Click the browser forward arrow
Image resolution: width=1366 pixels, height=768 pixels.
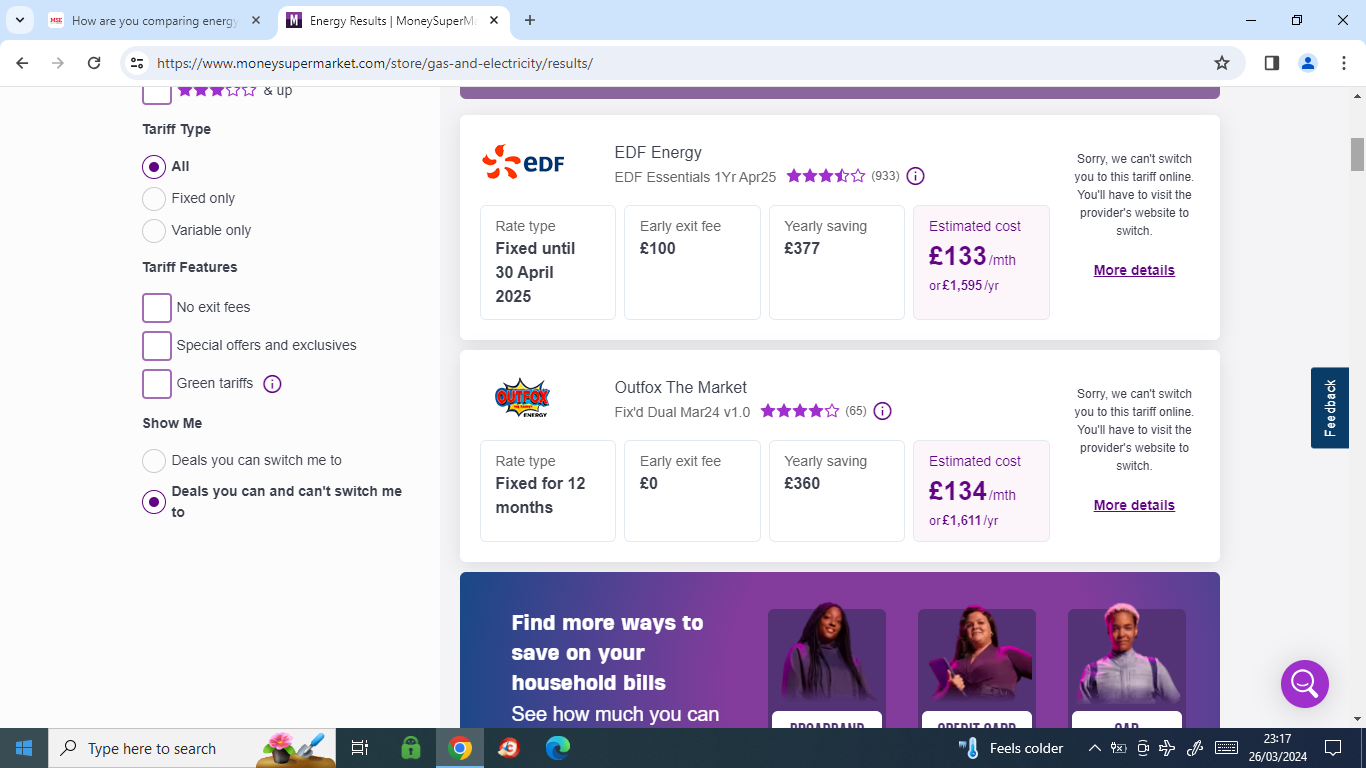[x=58, y=63]
